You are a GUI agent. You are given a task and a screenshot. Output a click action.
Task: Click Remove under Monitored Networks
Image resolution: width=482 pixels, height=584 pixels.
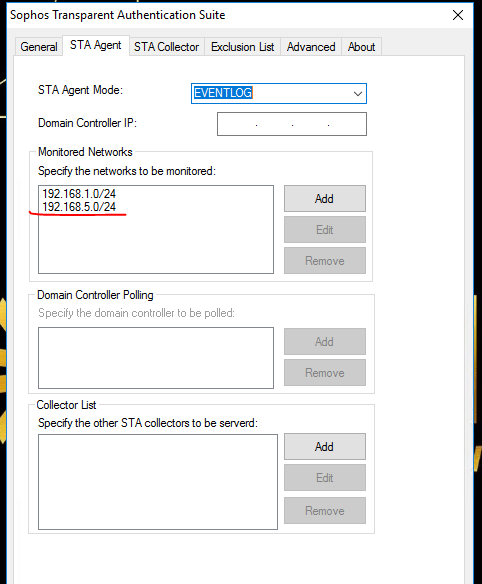pos(325,261)
